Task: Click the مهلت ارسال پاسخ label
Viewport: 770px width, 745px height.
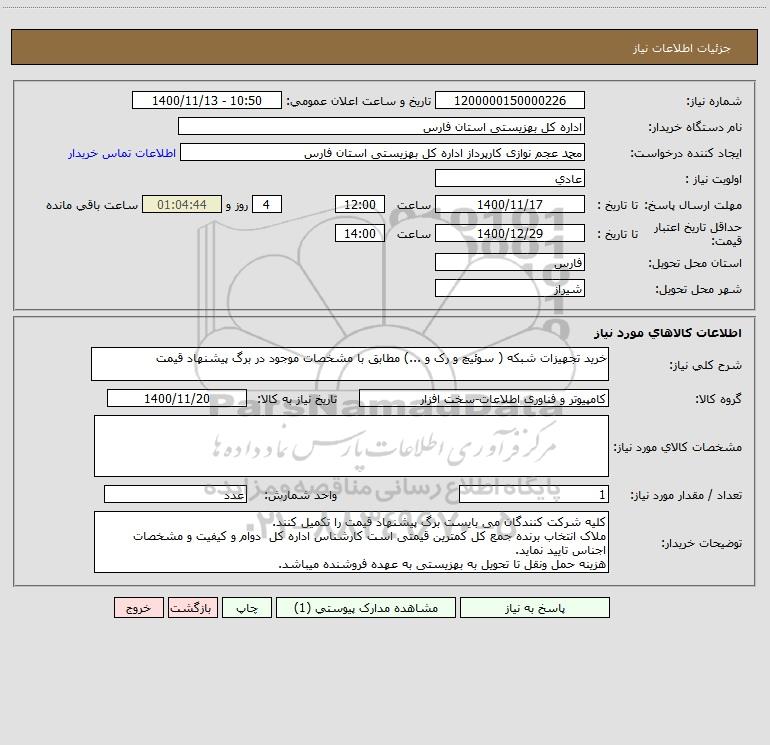Action: point(693,205)
